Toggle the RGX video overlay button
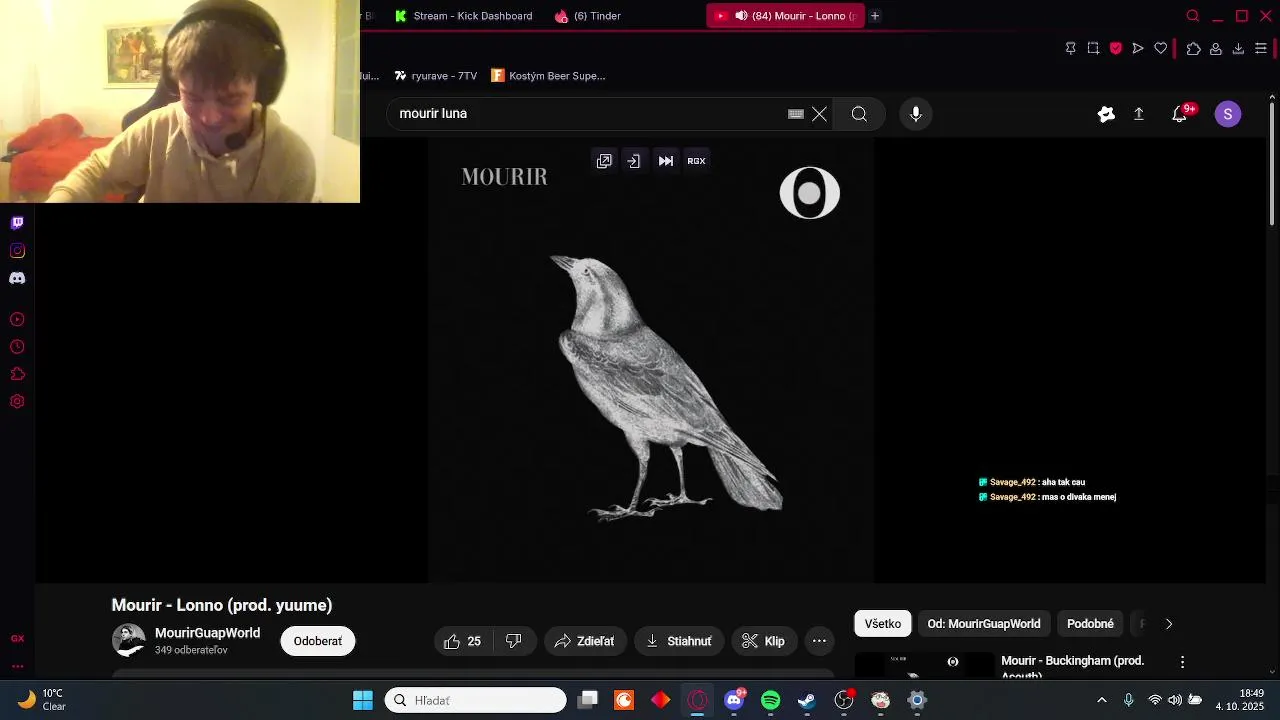The image size is (1280, 720). click(697, 161)
